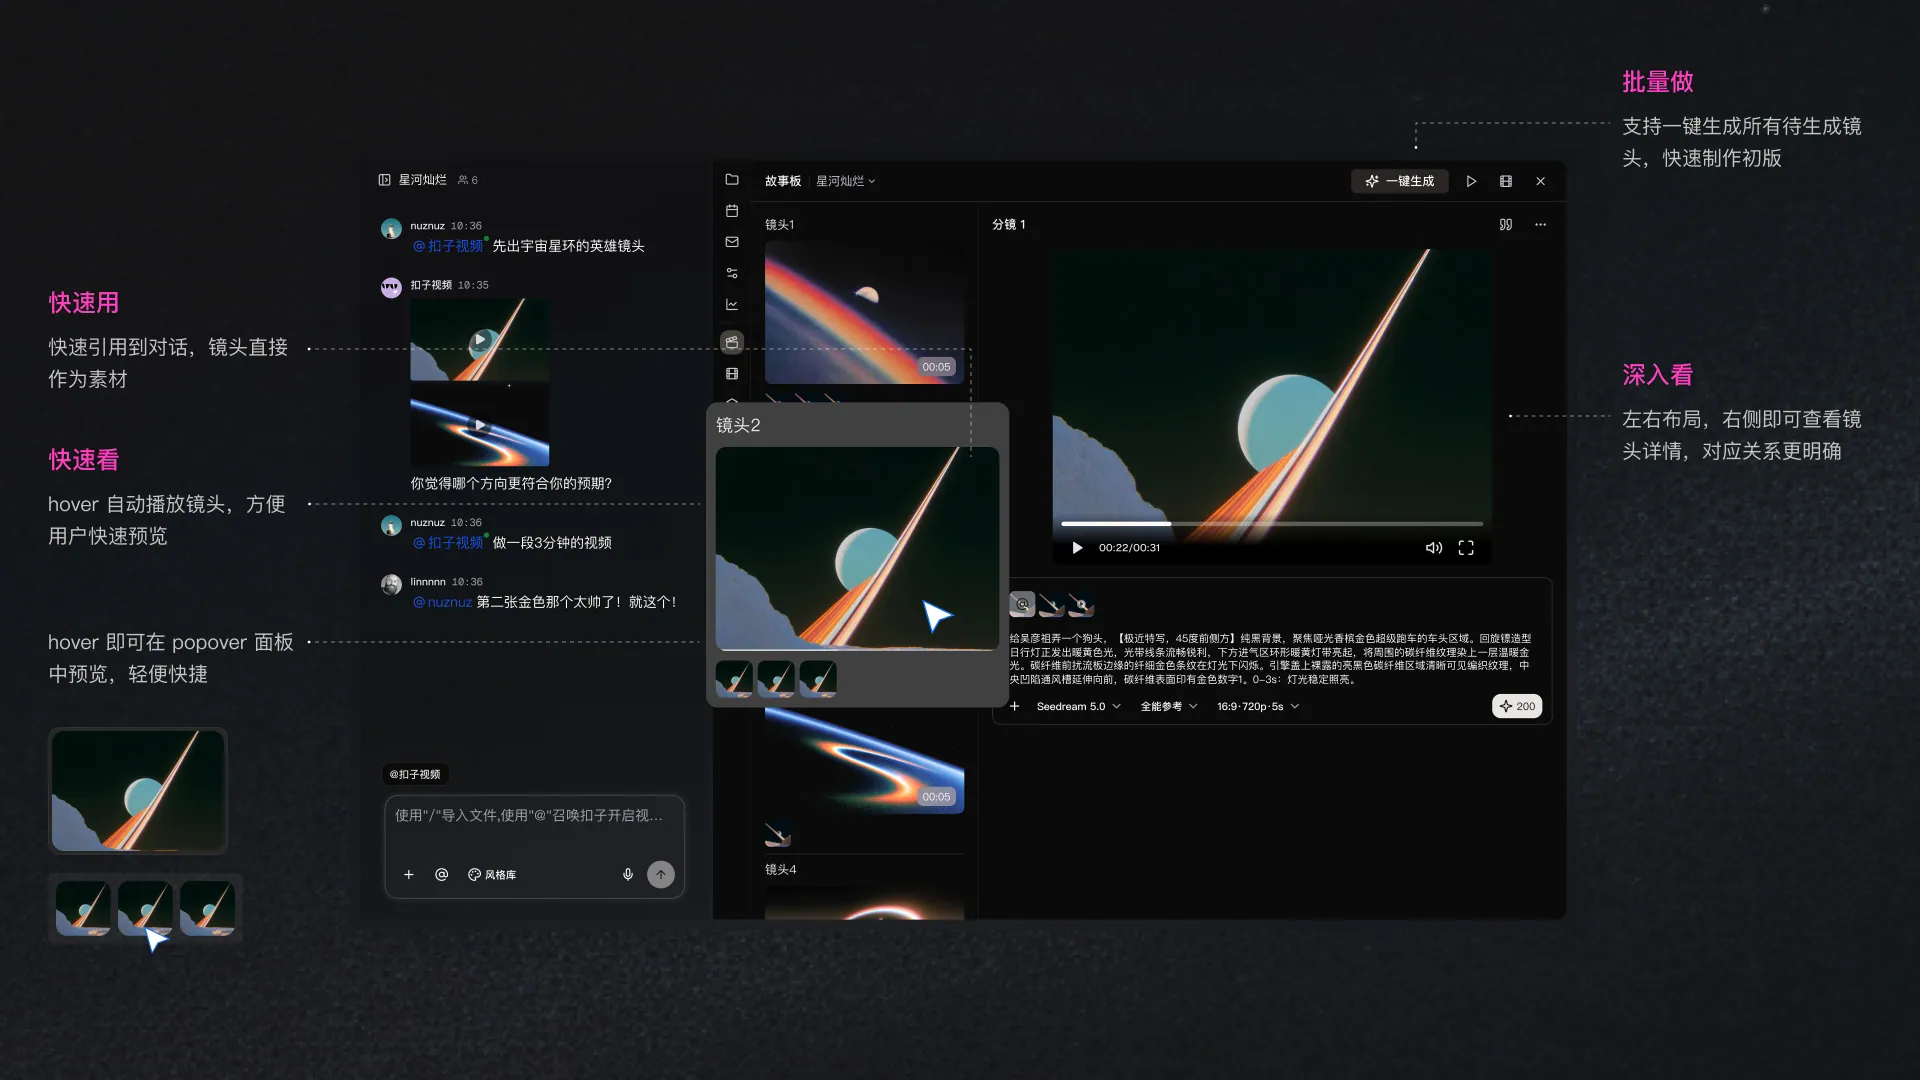Open the sidebar film strip icon below clapperboard

pos(732,374)
